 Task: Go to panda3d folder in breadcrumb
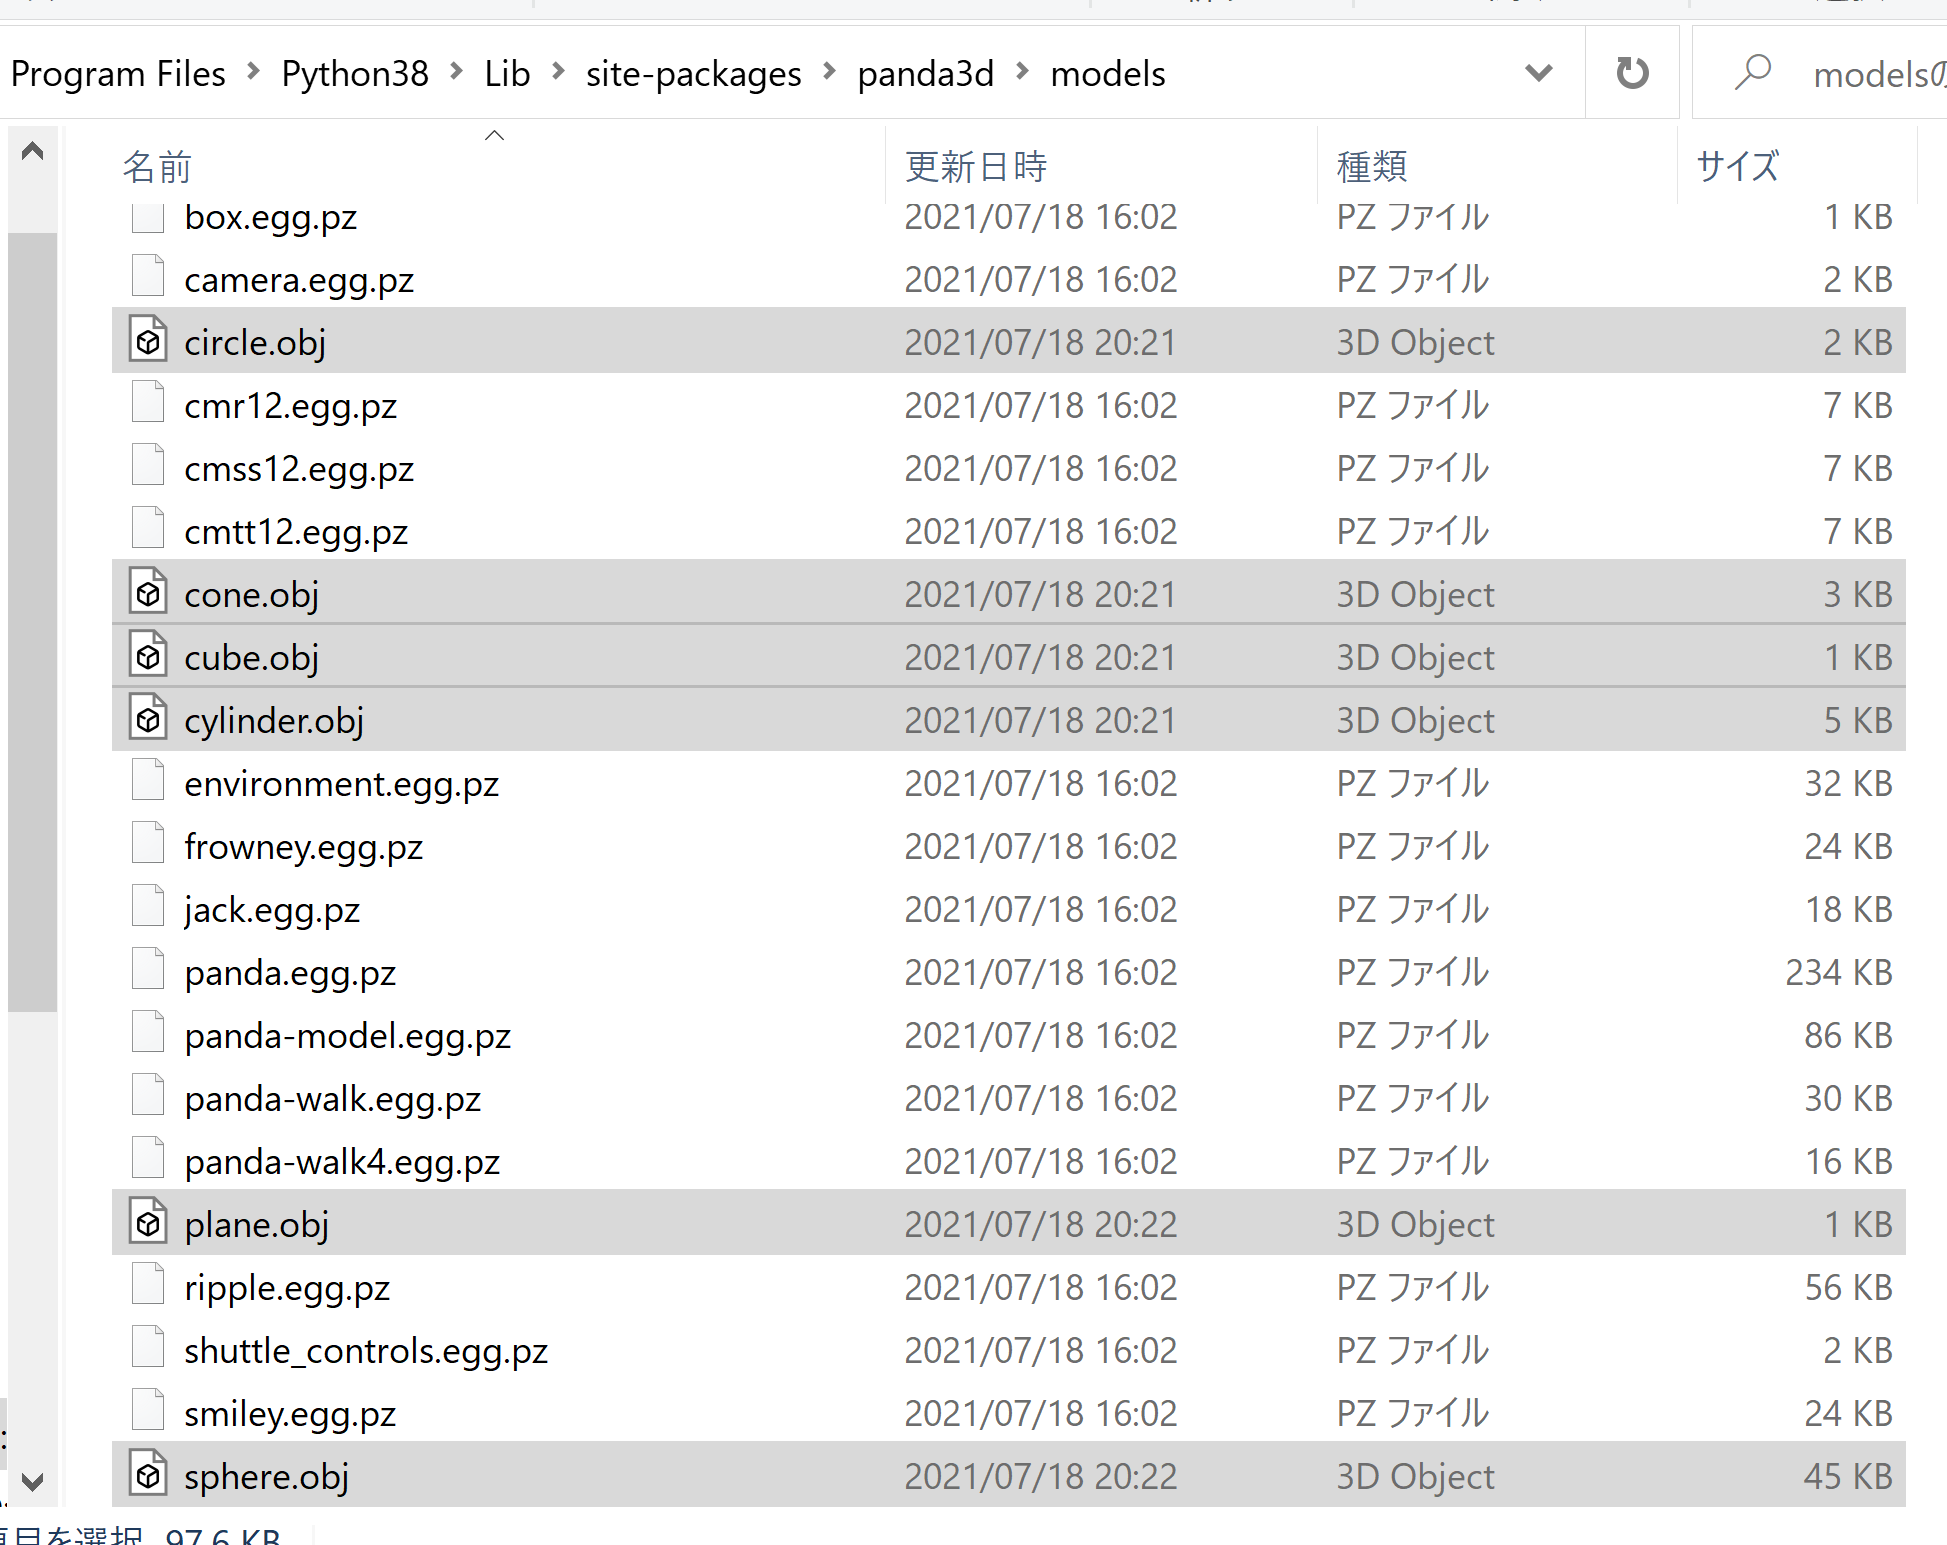pos(926,74)
